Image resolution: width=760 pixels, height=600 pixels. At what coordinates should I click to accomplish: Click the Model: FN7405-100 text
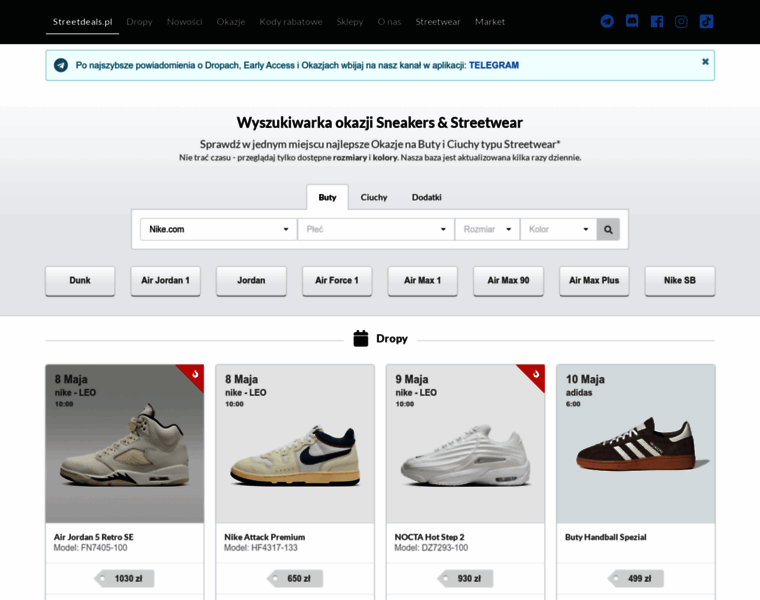(91, 548)
